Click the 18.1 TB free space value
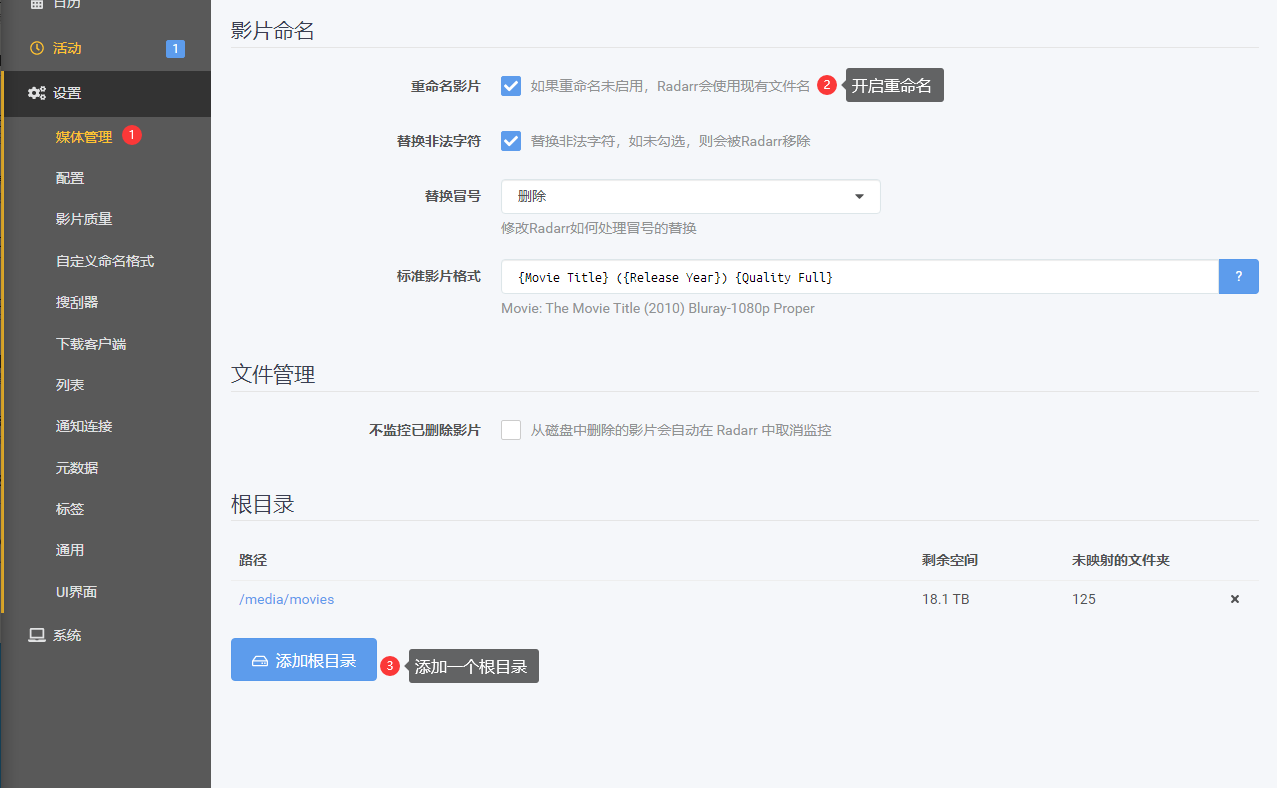The width and height of the screenshot is (1277, 788). [x=946, y=599]
